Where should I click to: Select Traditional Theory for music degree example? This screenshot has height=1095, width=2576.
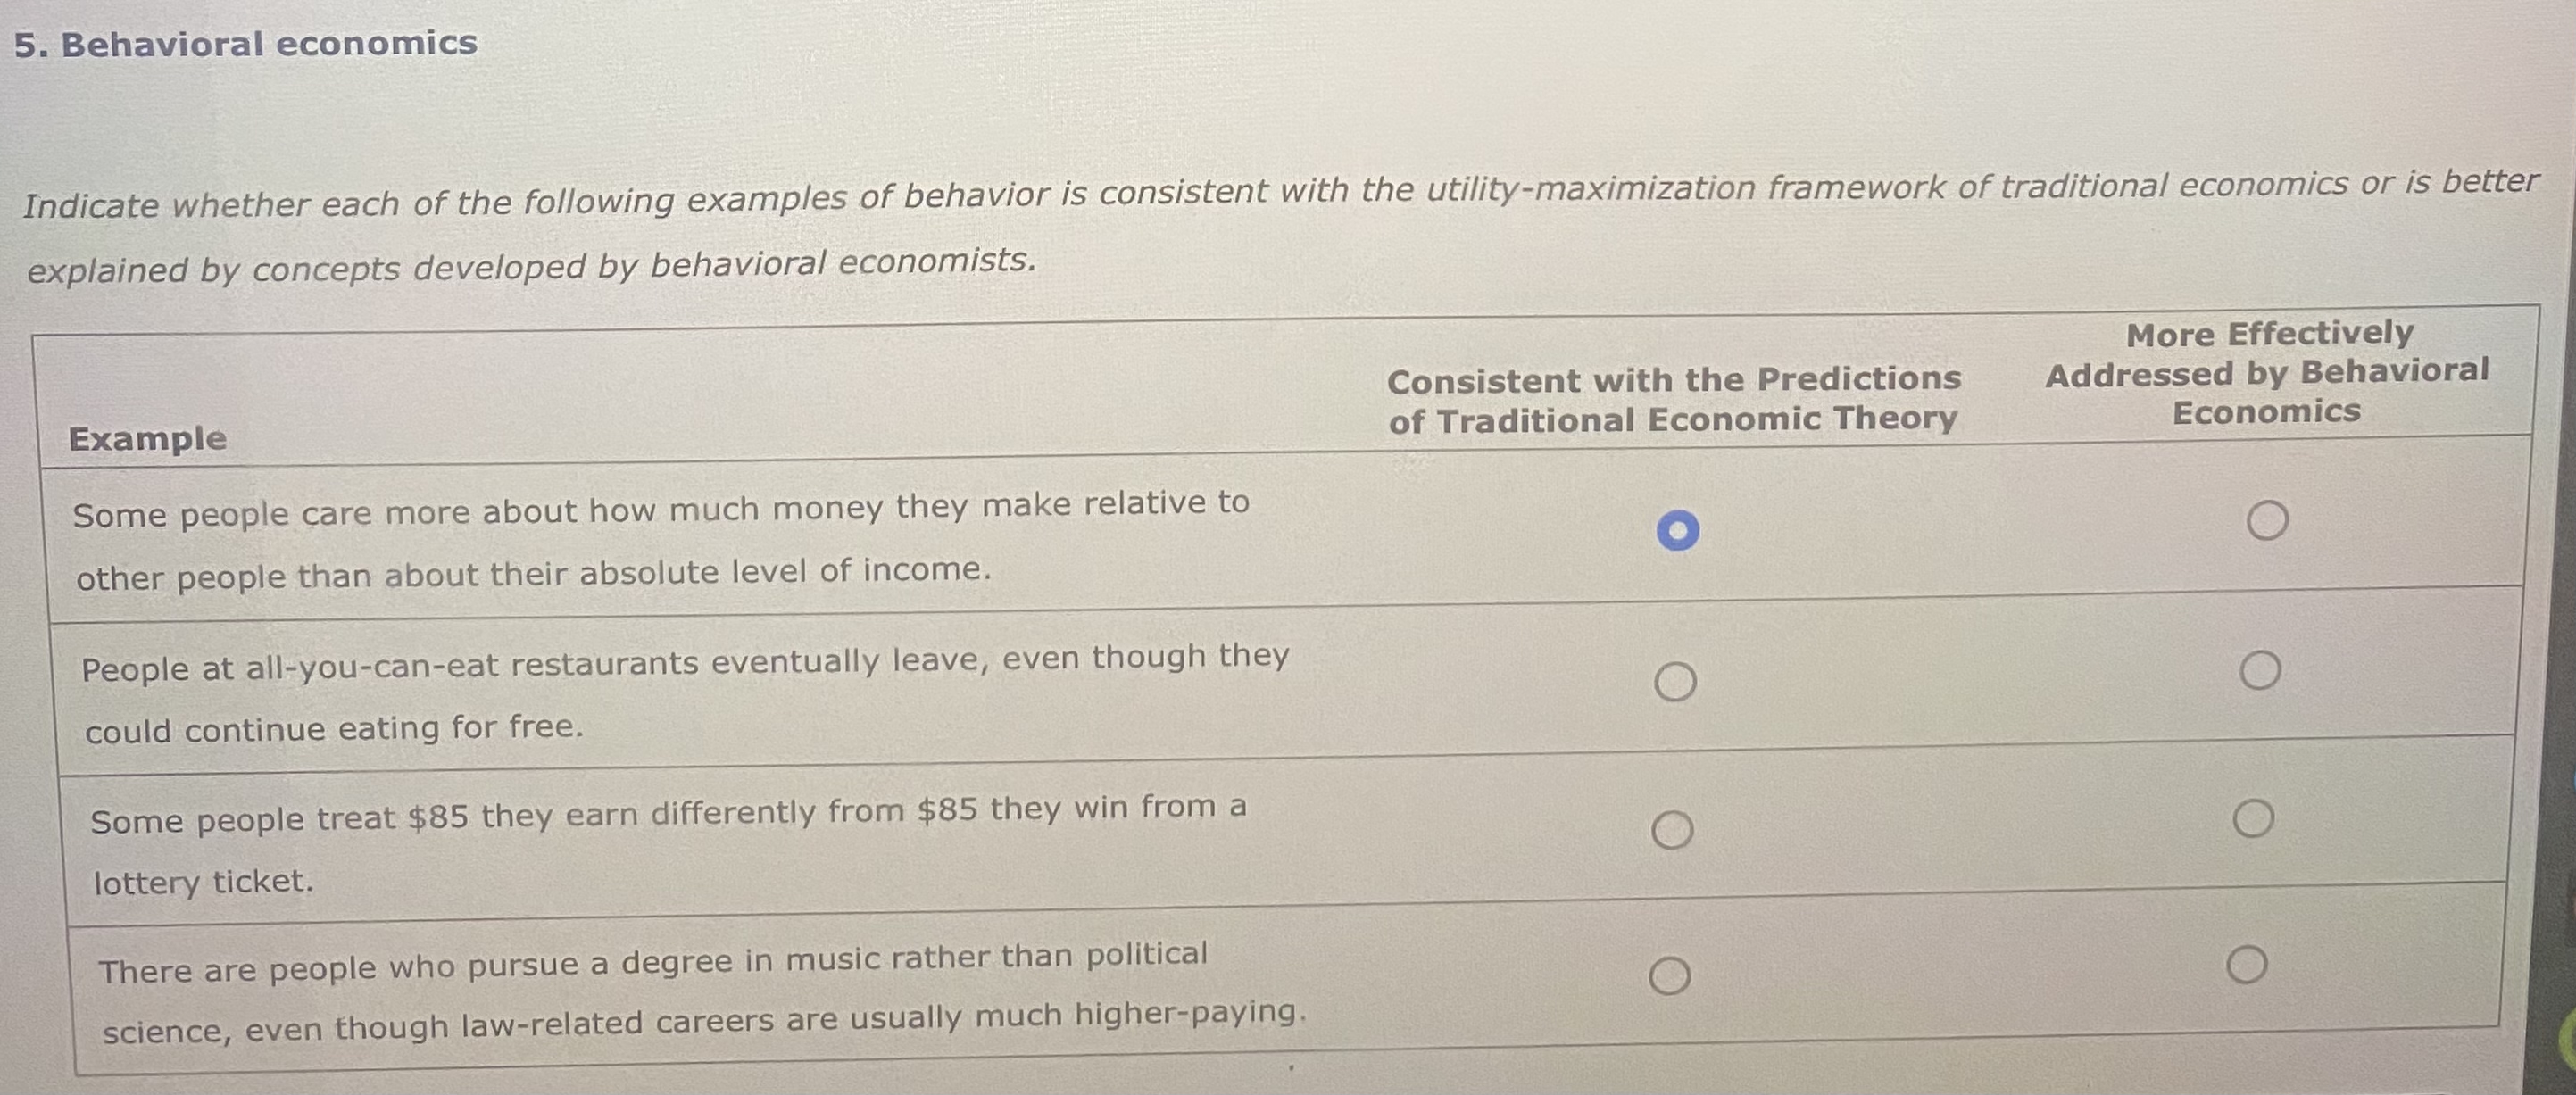1670,972
